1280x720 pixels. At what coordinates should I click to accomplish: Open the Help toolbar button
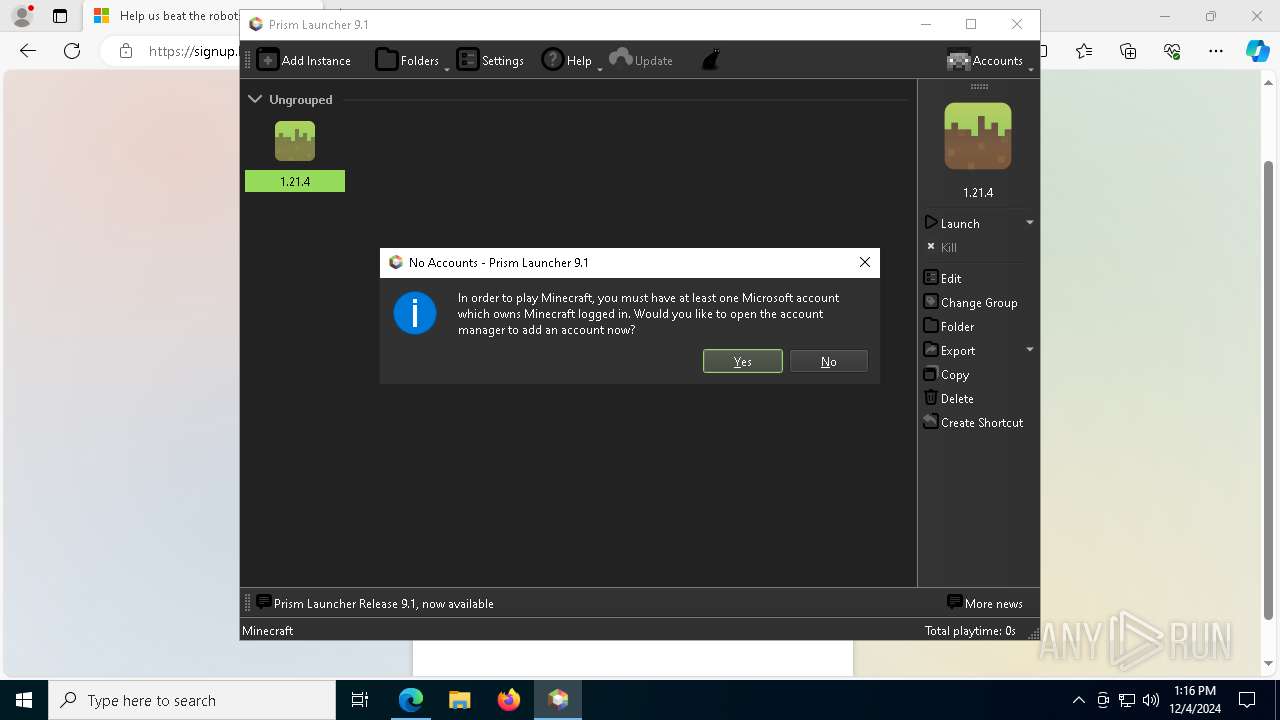(567, 60)
